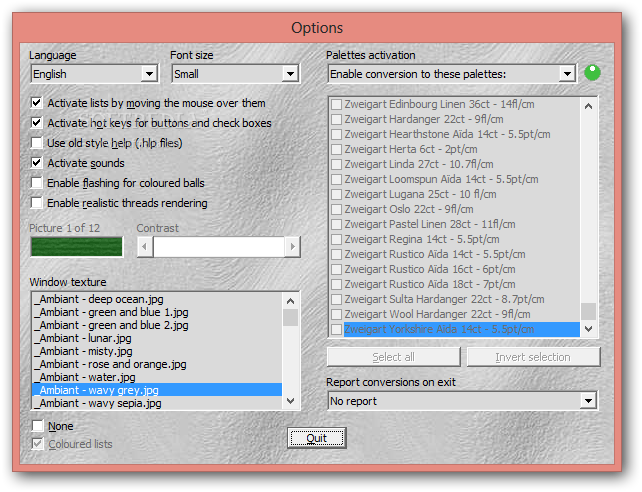This screenshot has width=642, height=492.
Task: Check Zweigart Herta 6ct palette
Action: (336, 149)
